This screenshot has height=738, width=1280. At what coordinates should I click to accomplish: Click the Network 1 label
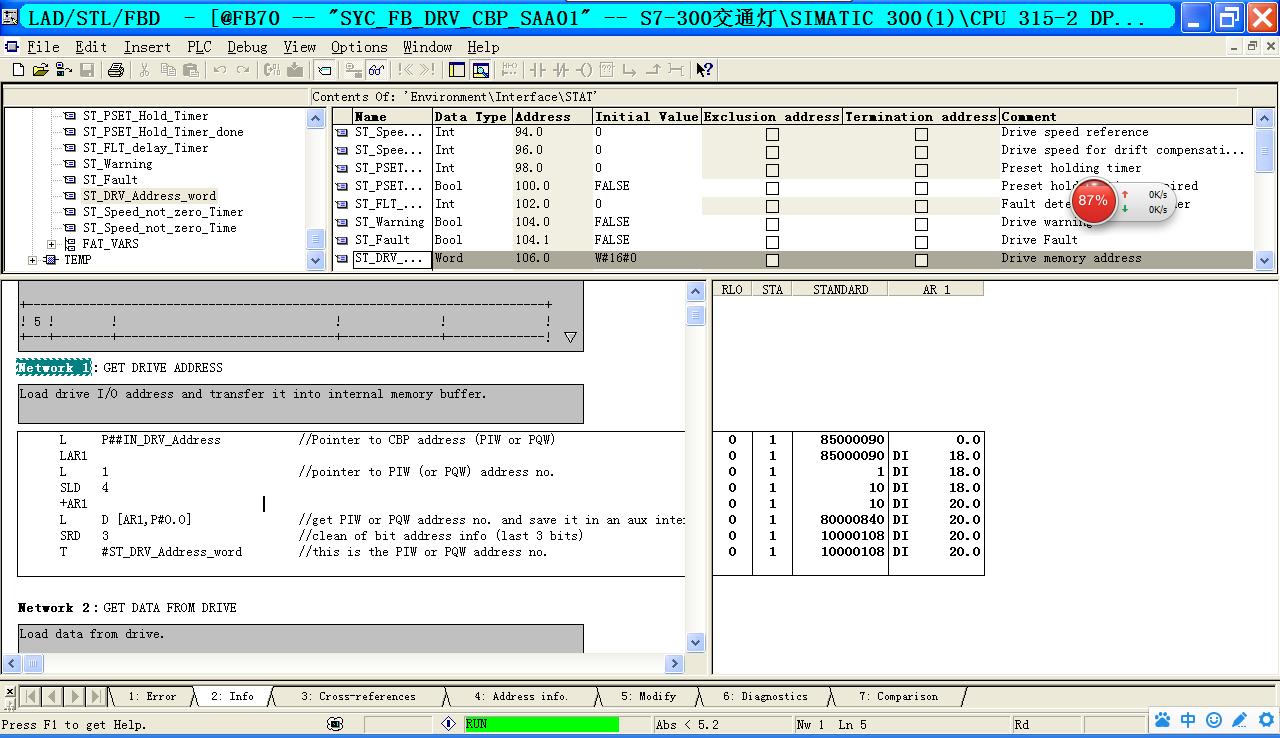[53, 368]
